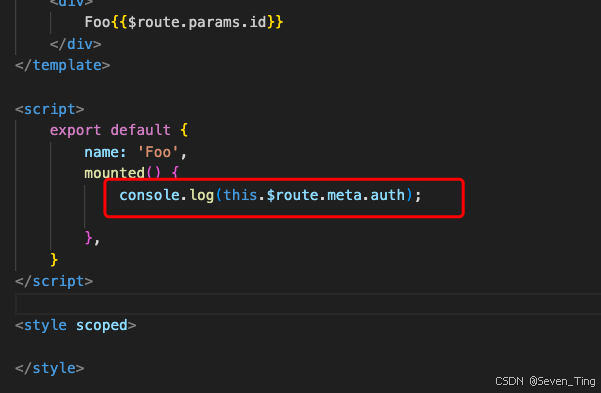The image size is (601, 393).
Task: Click the closing style tag
Action: point(49,368)
